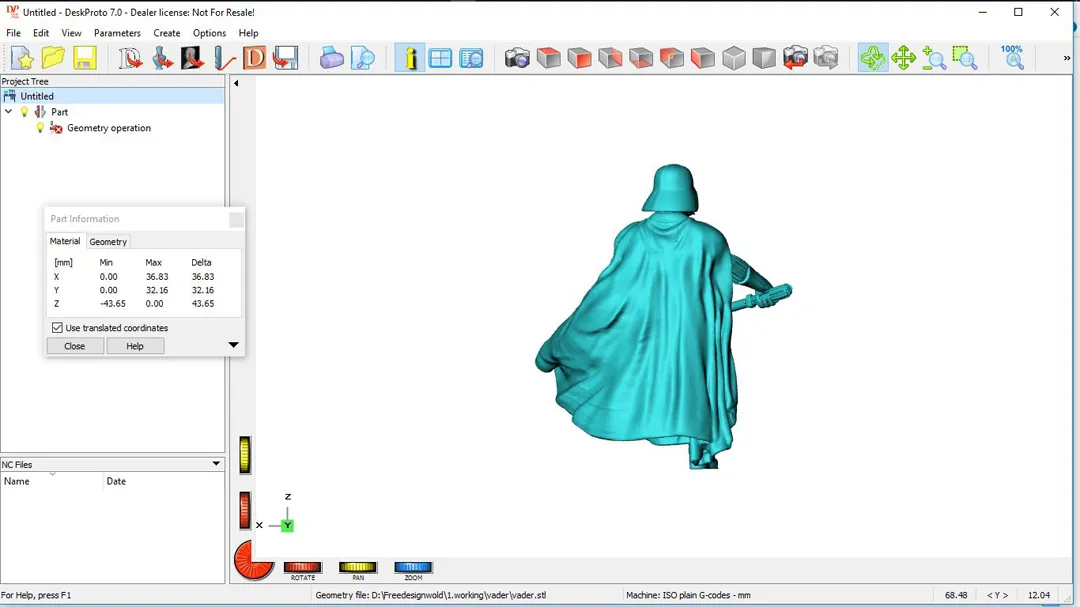This screenshot has height=607, width=1080.
Task: Open the cutter toolpath icon with red line
Action: click(x=224, y=58)
